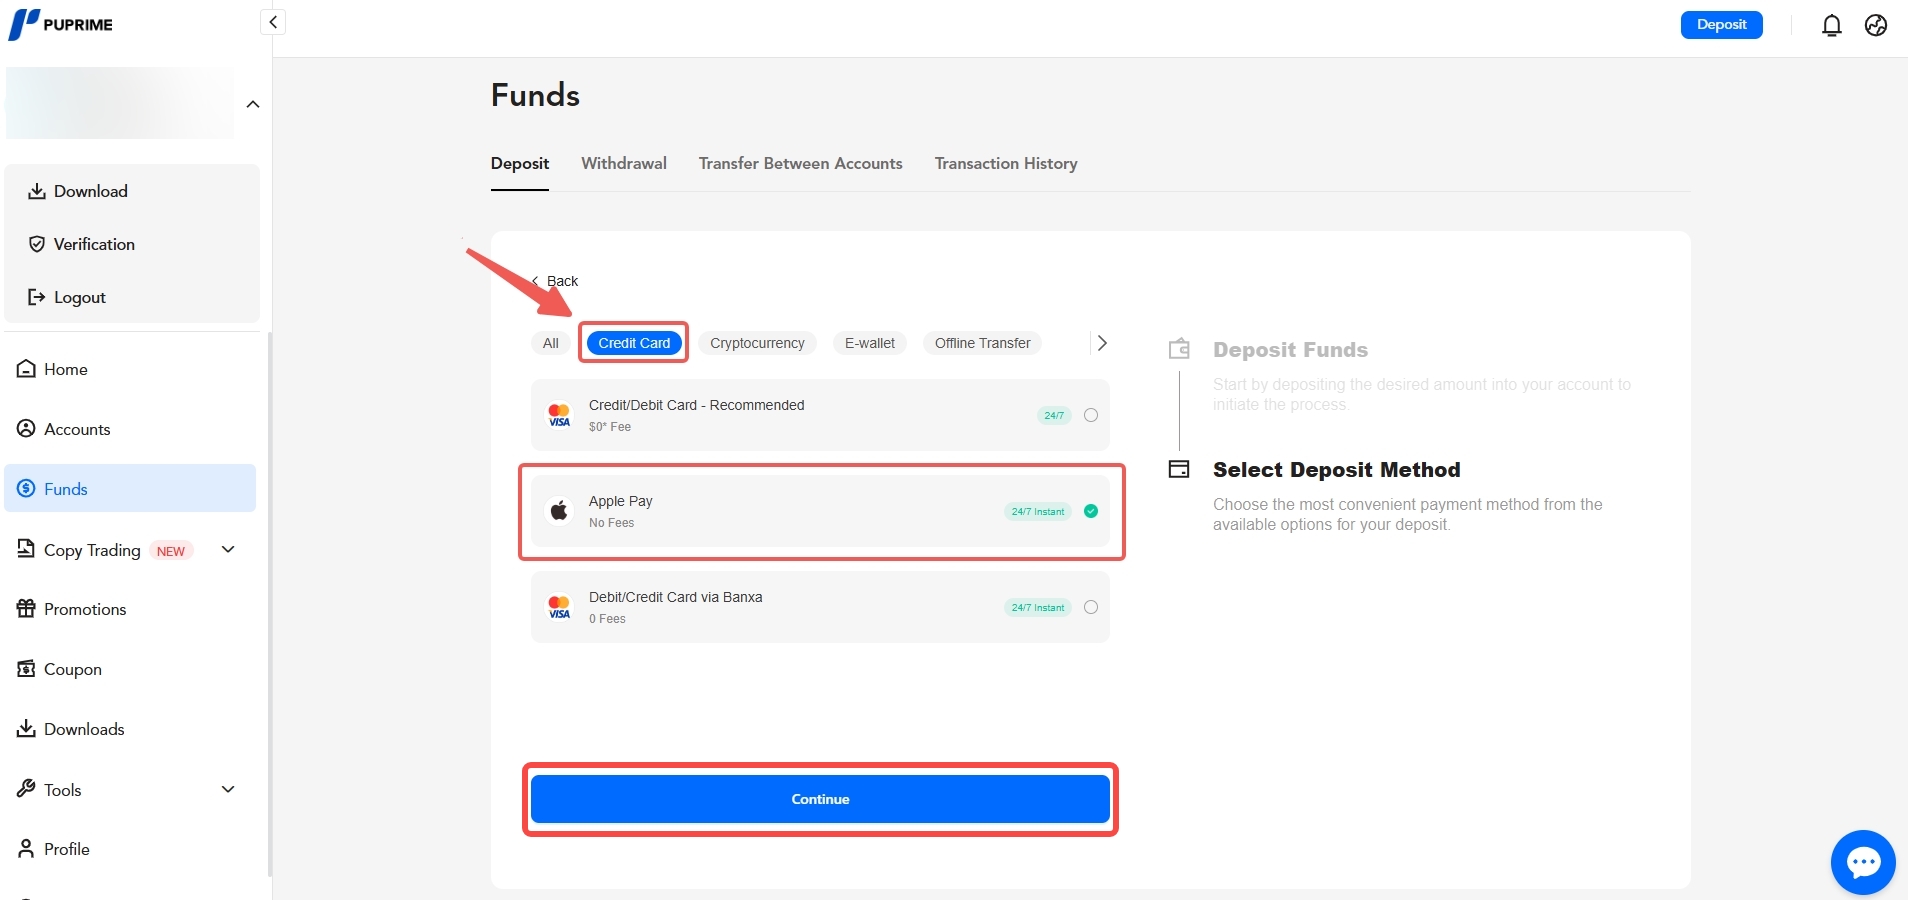Viewport: 1908px width, 900px height.
Task: Collapse the account panel chevron
Action: click(253, 104)
